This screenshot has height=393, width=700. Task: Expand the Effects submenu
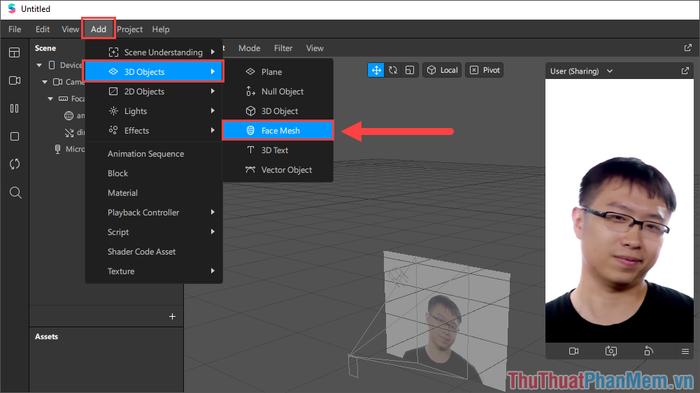154,130
